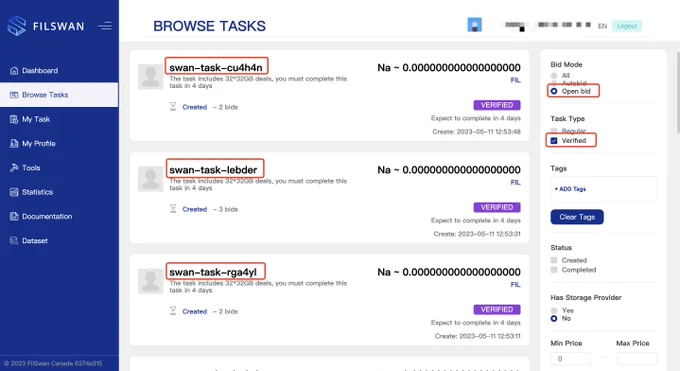Screen dimensions: 680x371
Task: Open Statistics menu item
Action: 59,192
